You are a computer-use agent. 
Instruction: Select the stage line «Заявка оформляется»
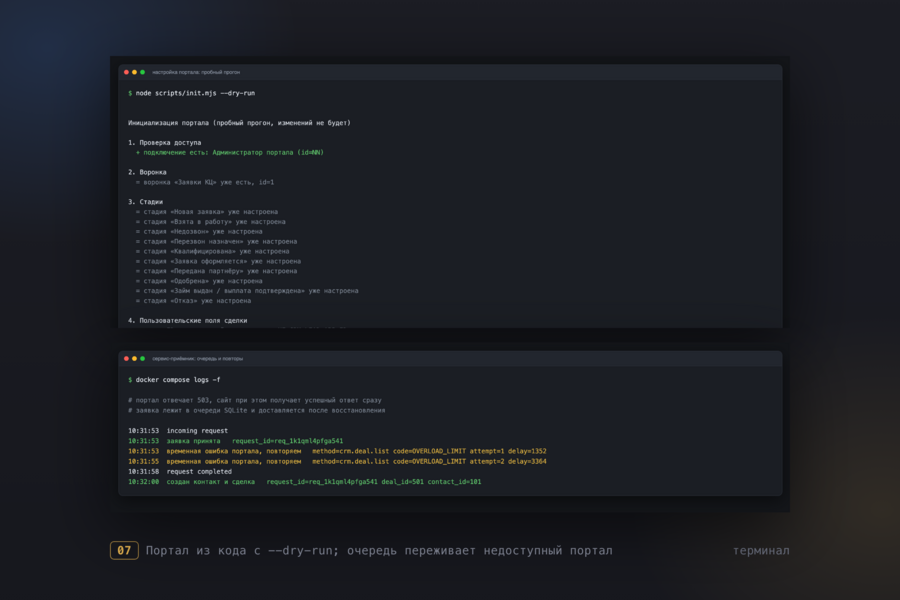click(218, 261)
